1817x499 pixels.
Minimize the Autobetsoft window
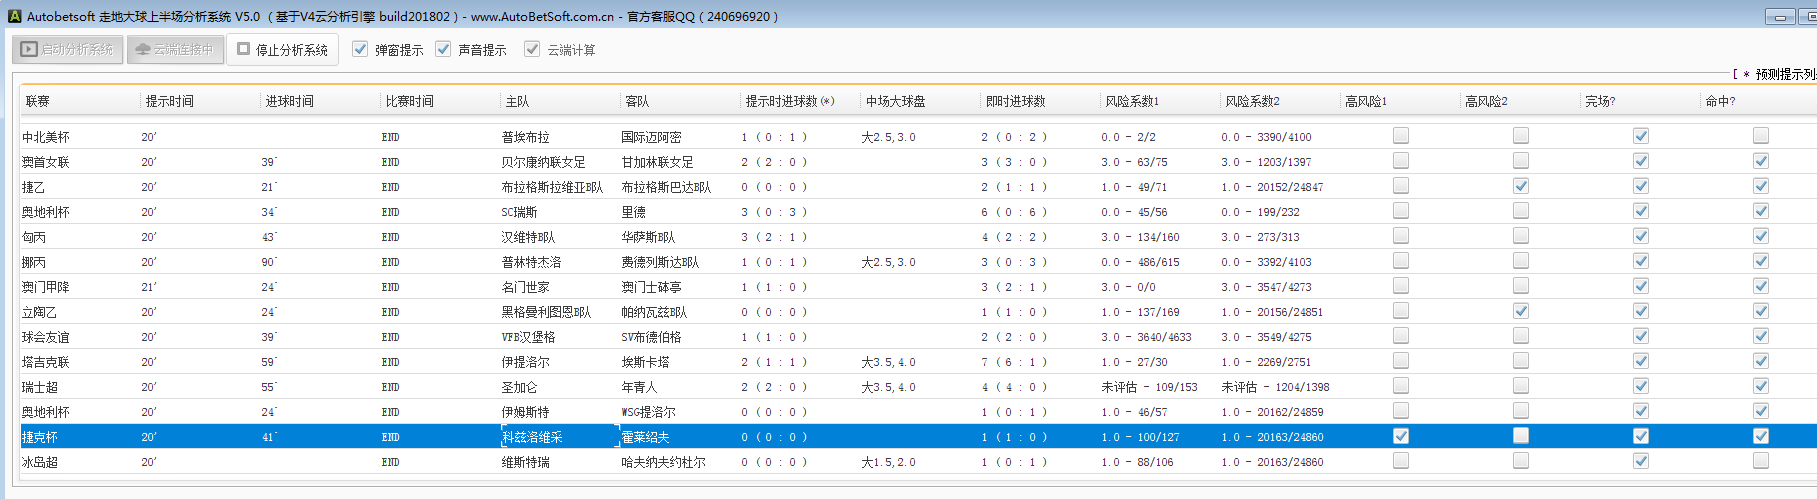1780,16
